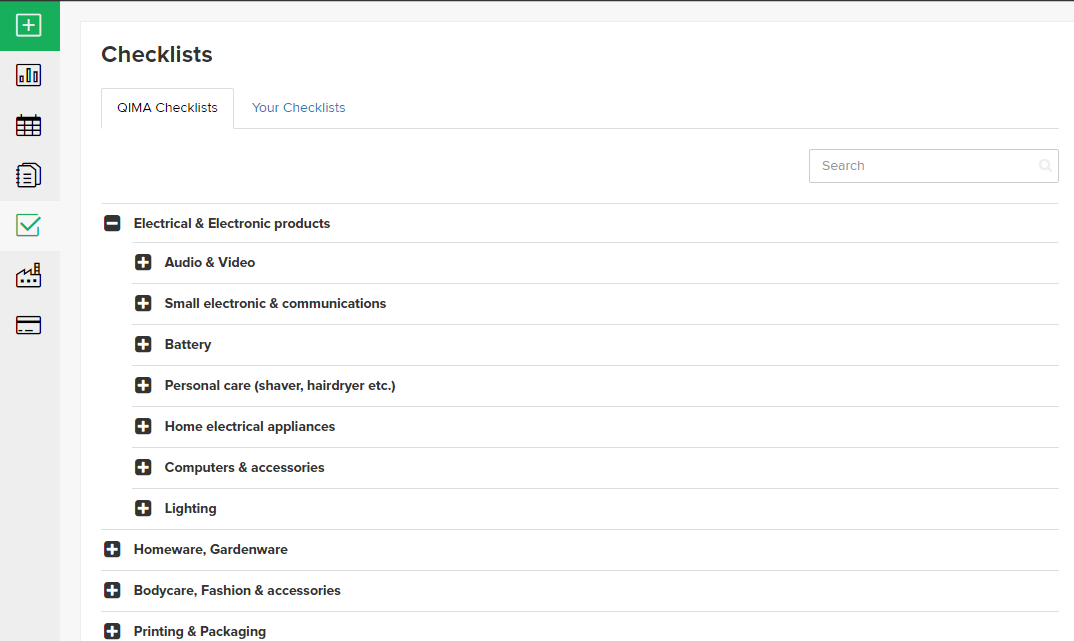
Task: Switch to QIMA Checklists tab
Action: [x=167, y=108]
